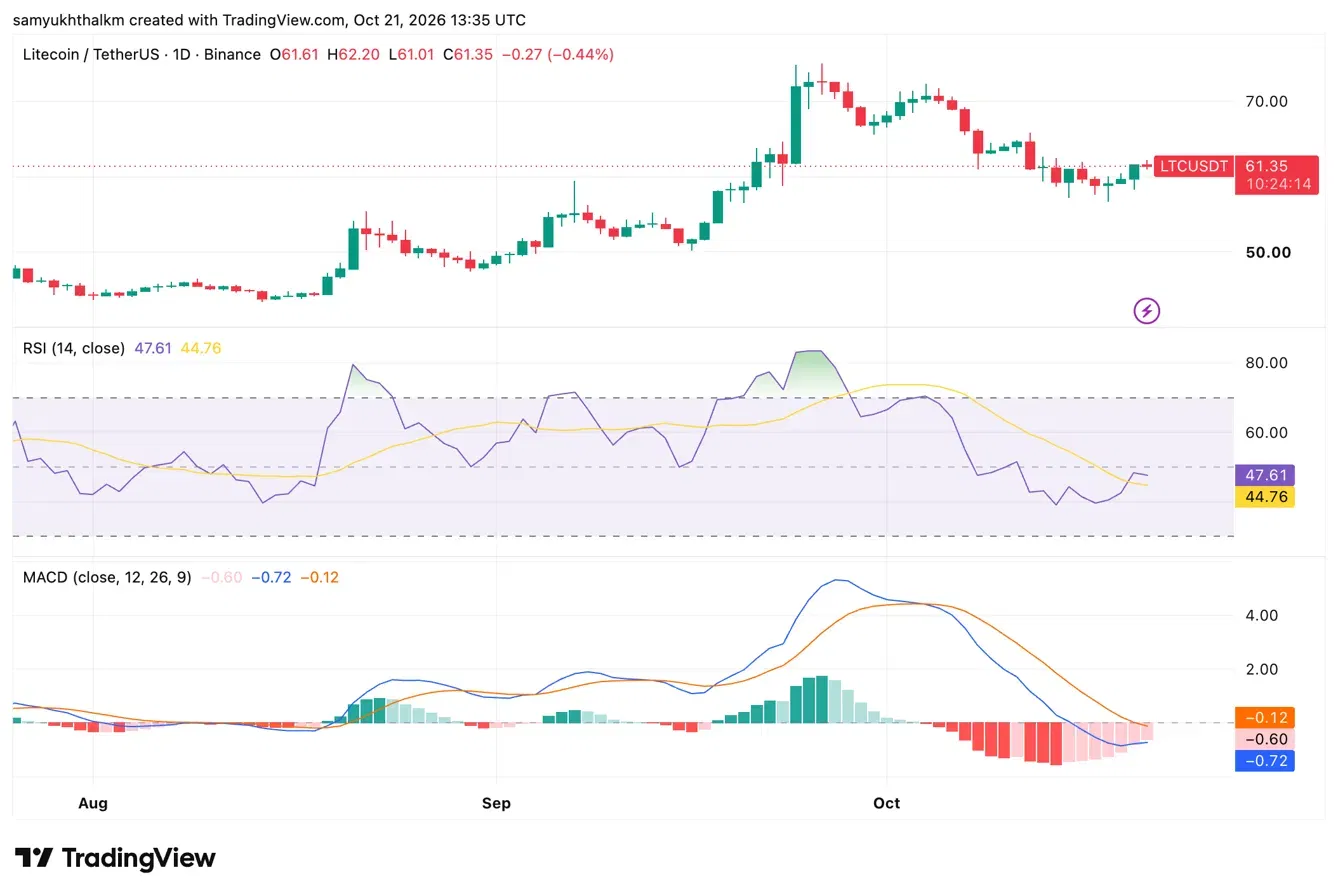Click the 2.00 MACD axis label
The width and height of the screenshot is (1338, 896).
coord(1262,669)
